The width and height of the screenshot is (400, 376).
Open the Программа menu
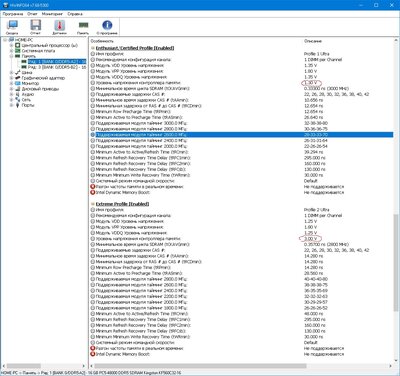(13, 14)
